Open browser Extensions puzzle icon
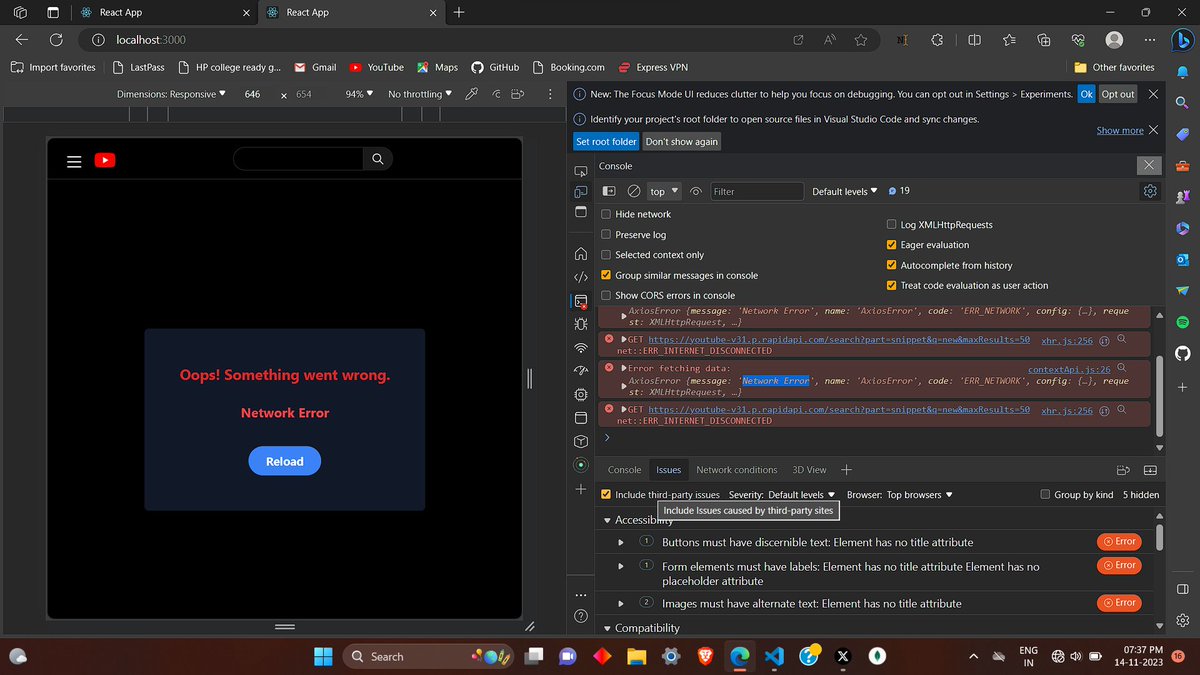The width and height of the screenshot is (1200, 675). point(937,39)
